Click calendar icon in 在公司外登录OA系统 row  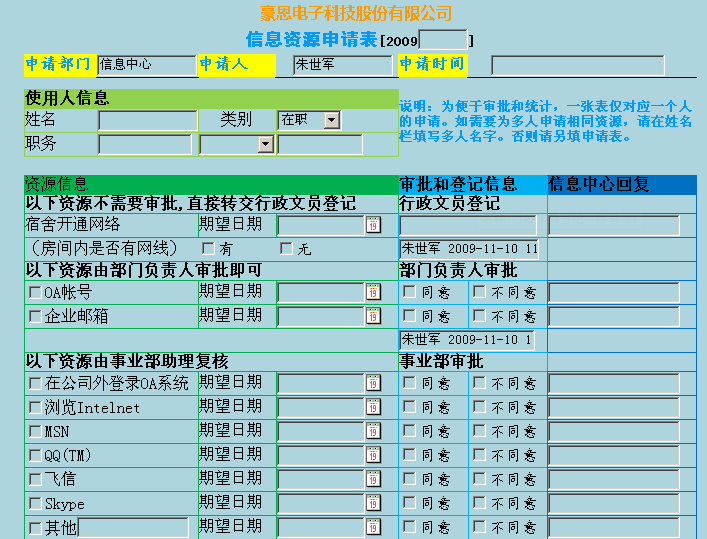point(373,383)
